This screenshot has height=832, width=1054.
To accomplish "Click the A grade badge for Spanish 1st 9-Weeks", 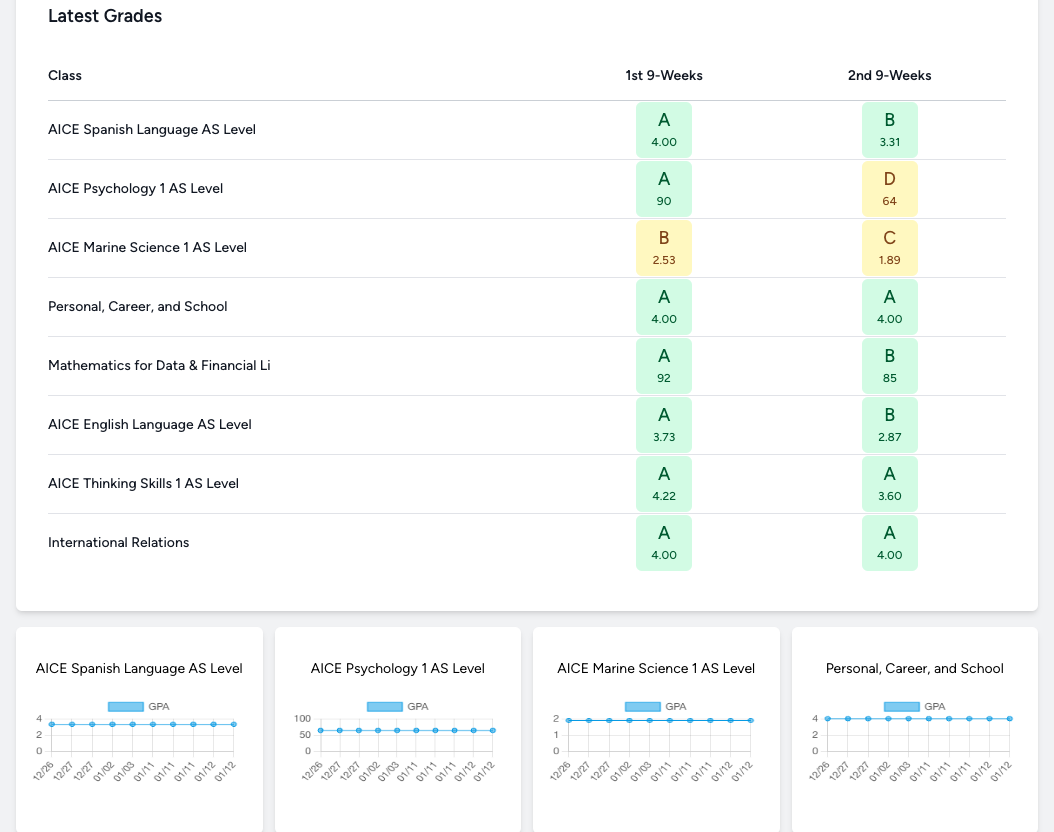I will click(x=663, y=129).
